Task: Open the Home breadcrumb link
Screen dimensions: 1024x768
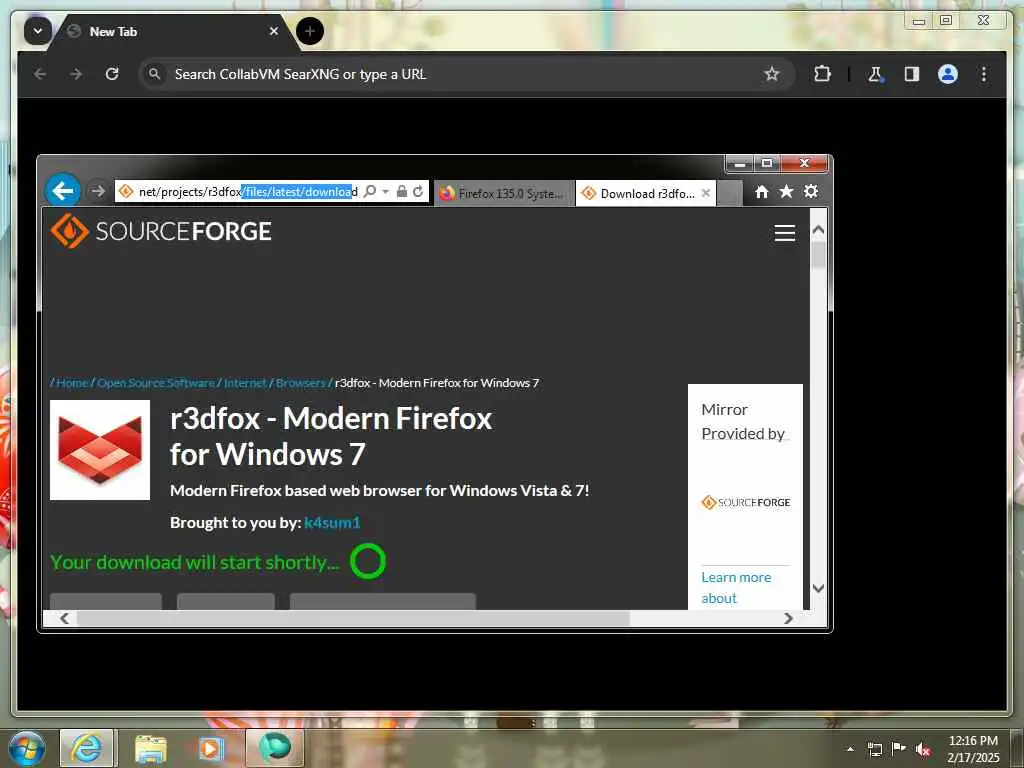Action: [x=72, y=383]
